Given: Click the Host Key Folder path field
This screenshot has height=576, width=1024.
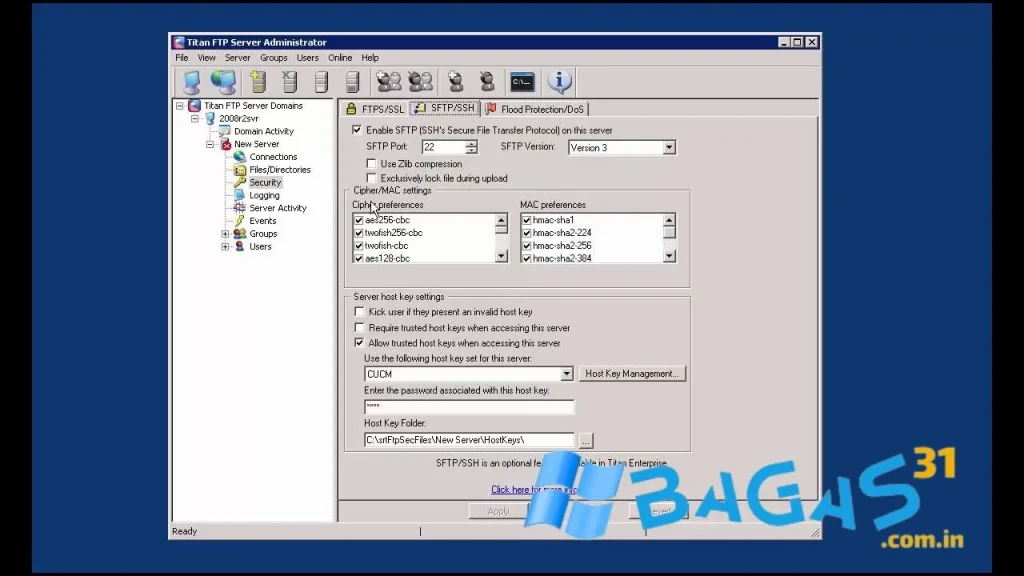Looking at the screenshot, I should point(469,440).
